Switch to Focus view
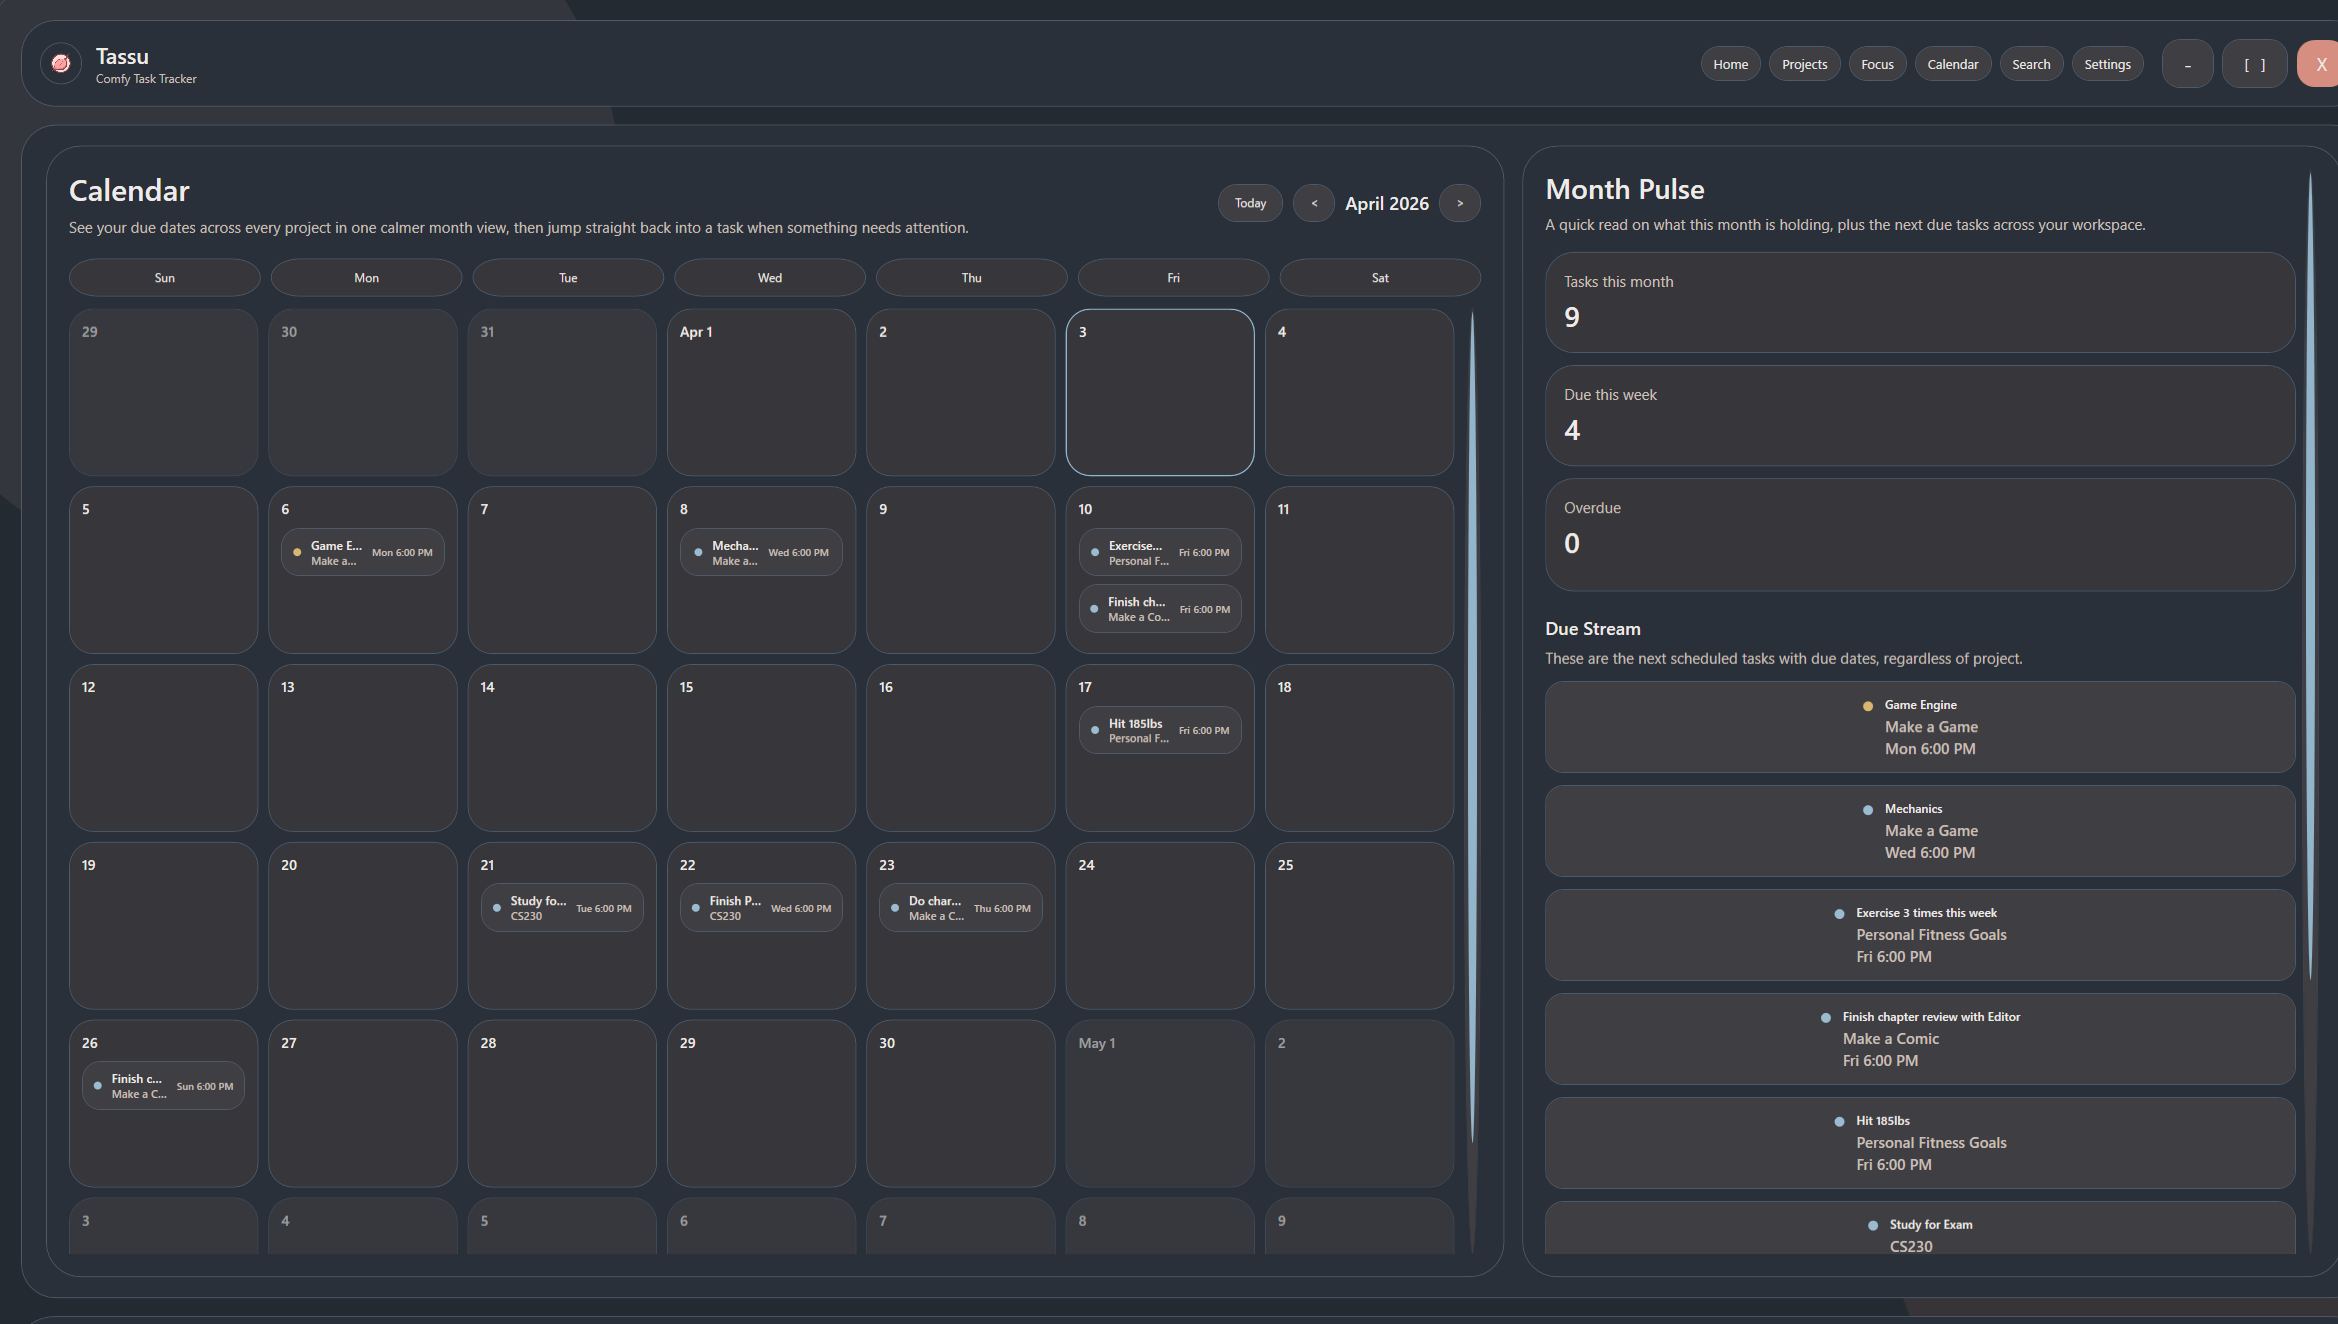Image resolution: width=2338 pixels, height=1324 pixels. 1877,64
